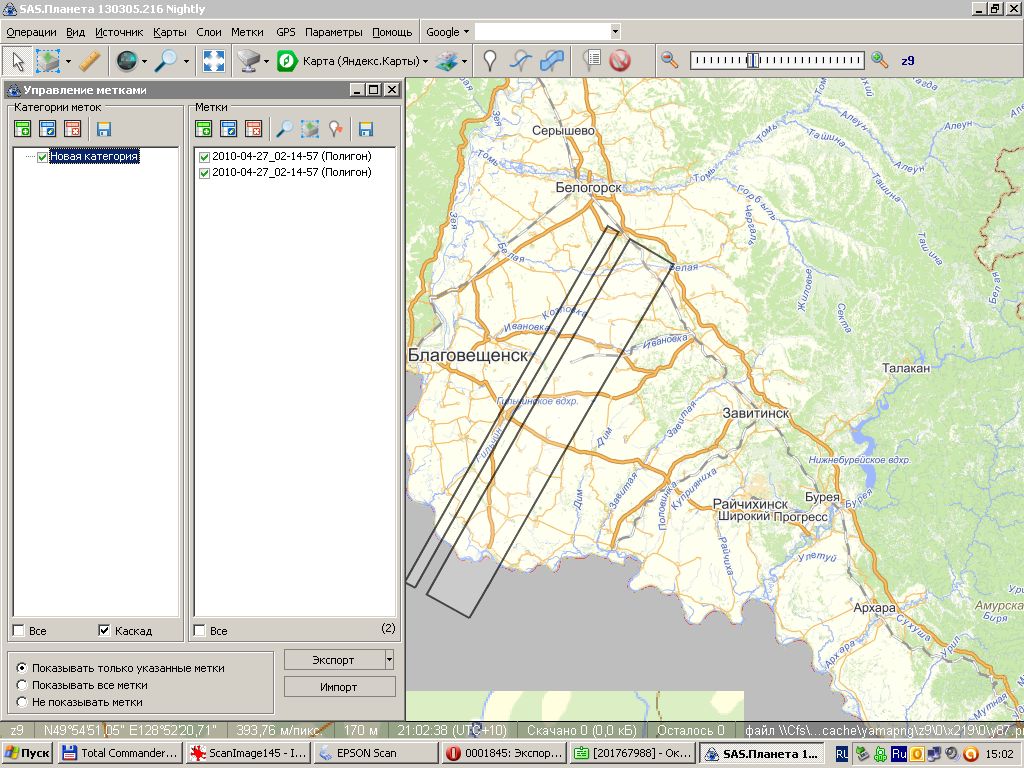Add a new category in Категории меток

22,128
